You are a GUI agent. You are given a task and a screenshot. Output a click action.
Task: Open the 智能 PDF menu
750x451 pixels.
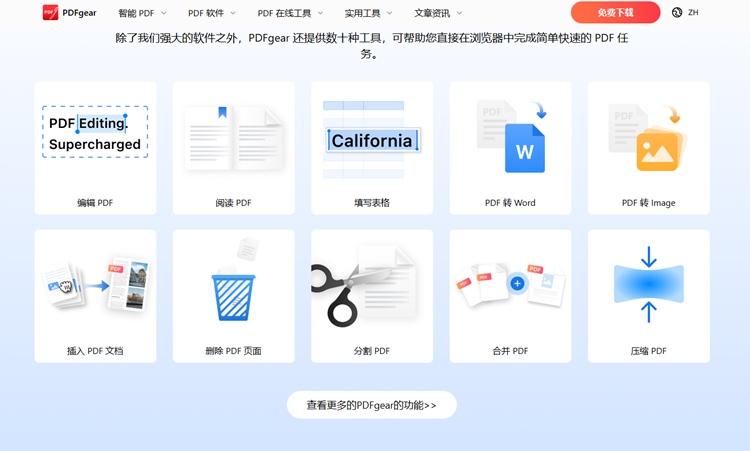point(136,13)
